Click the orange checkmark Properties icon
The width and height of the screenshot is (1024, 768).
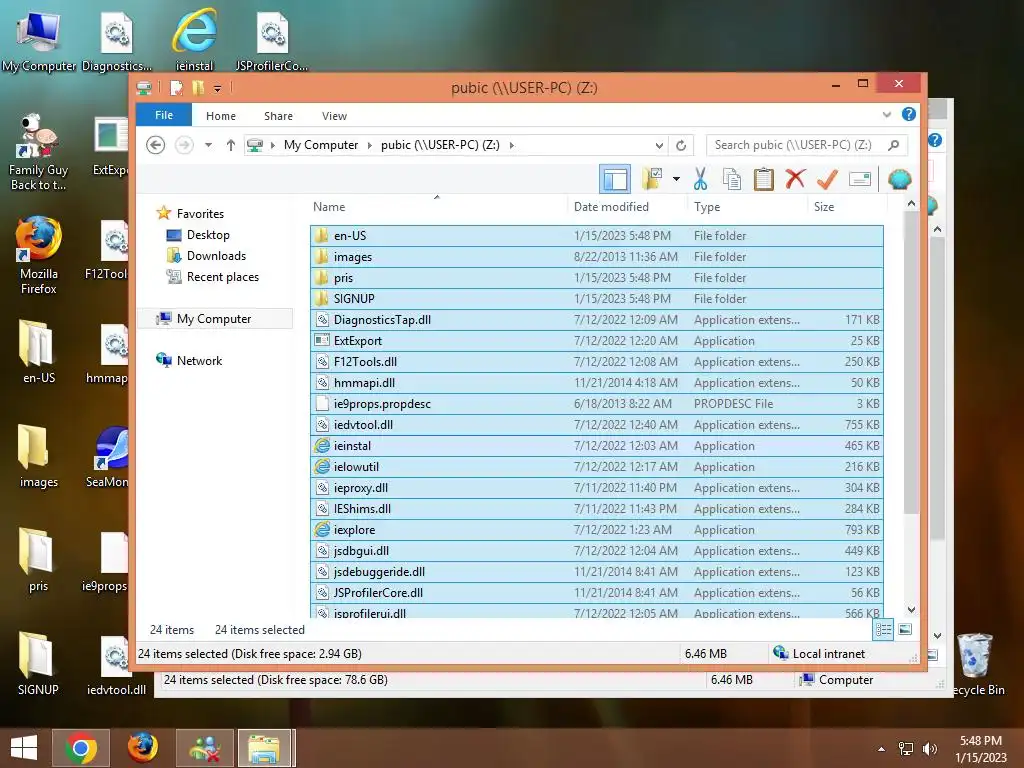pyautogui.click(x=827, y=178)
